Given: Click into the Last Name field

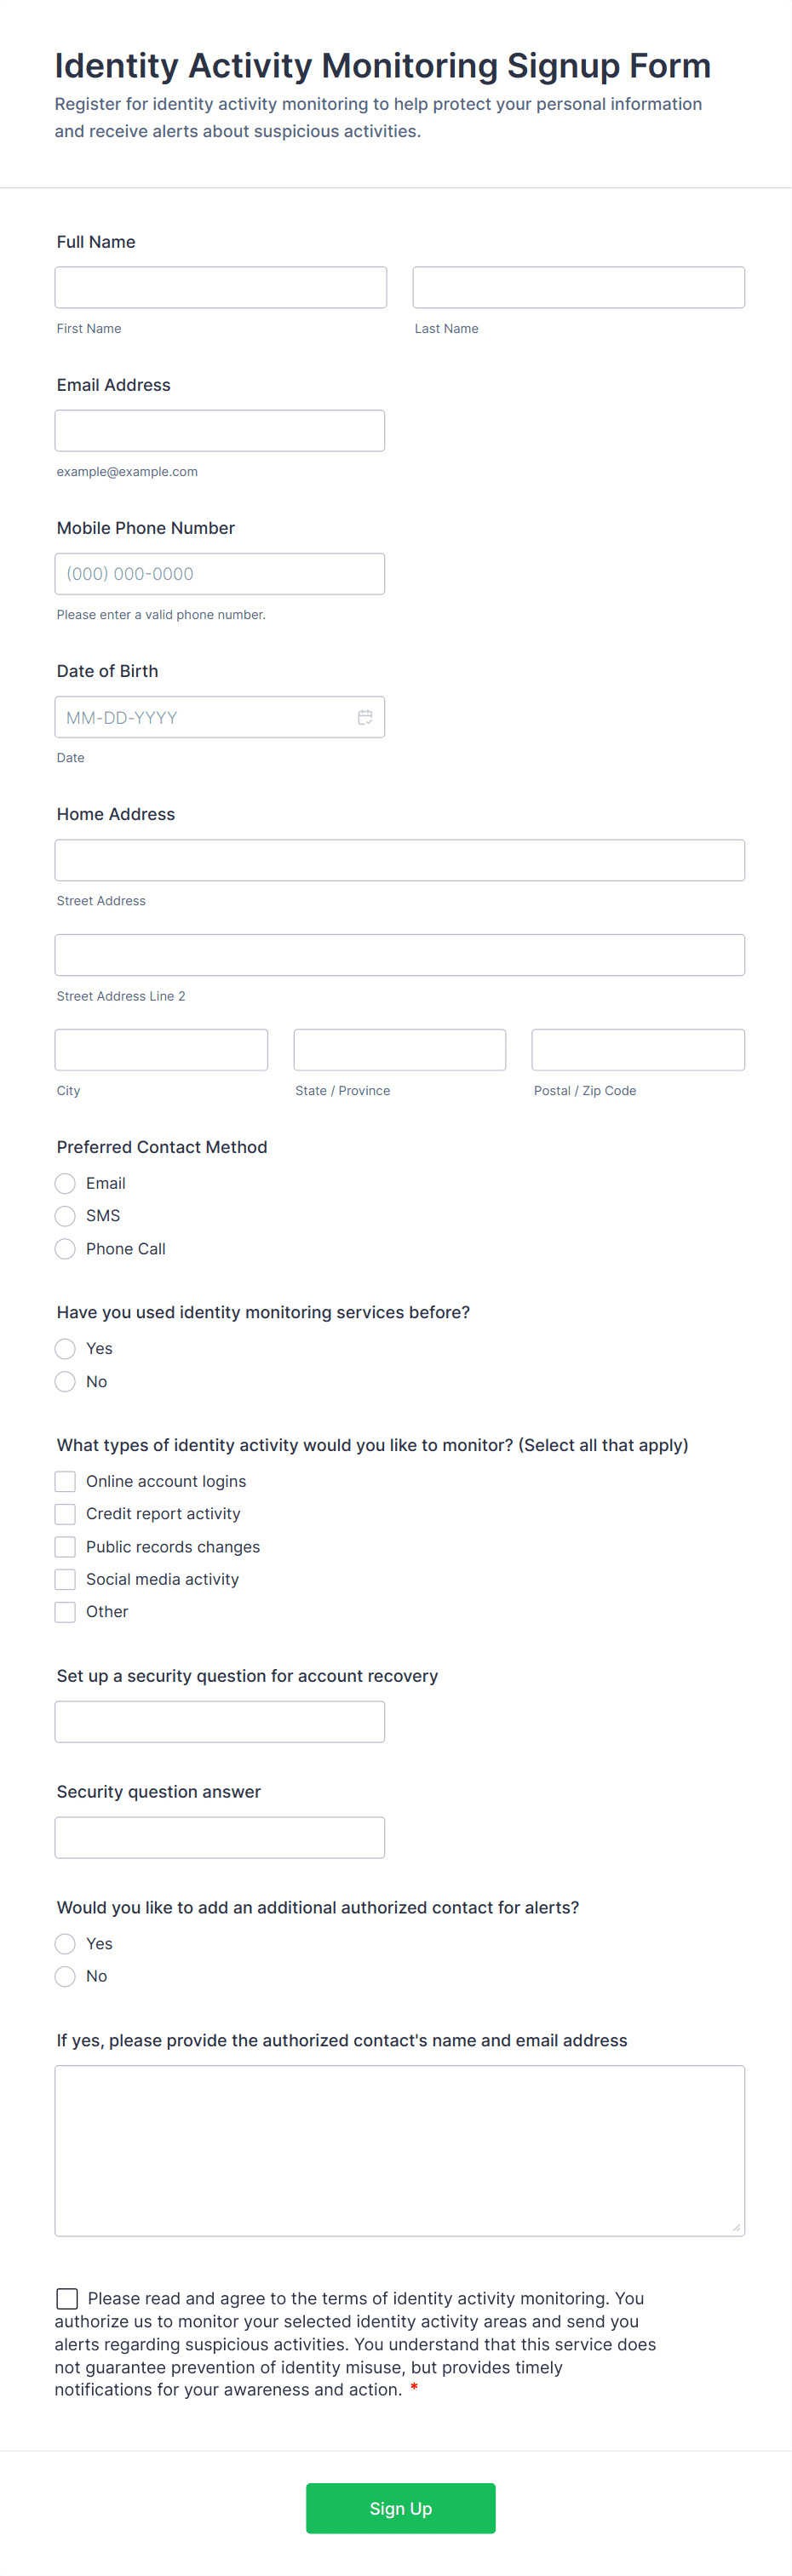Looking at the screenshot, I should (x=578, y=287).
